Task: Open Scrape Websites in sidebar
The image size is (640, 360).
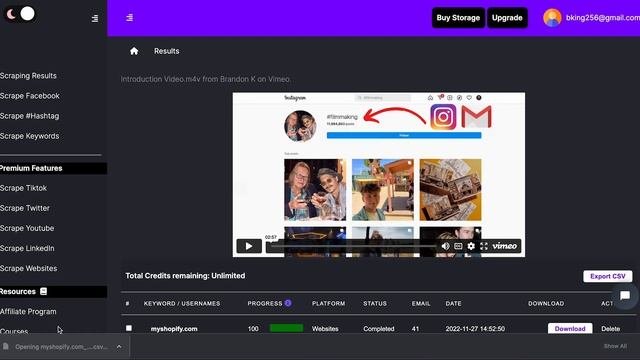Action: pos(29,268)
